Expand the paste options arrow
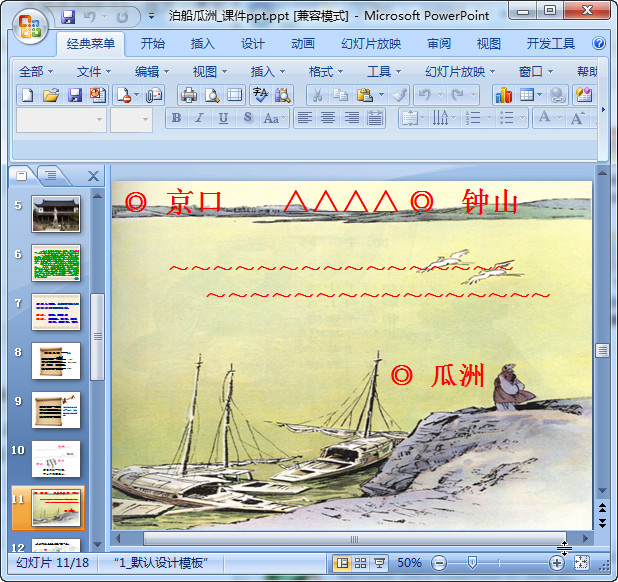The height and width of the screenshot is (582, 618). (x=381, y=95)
